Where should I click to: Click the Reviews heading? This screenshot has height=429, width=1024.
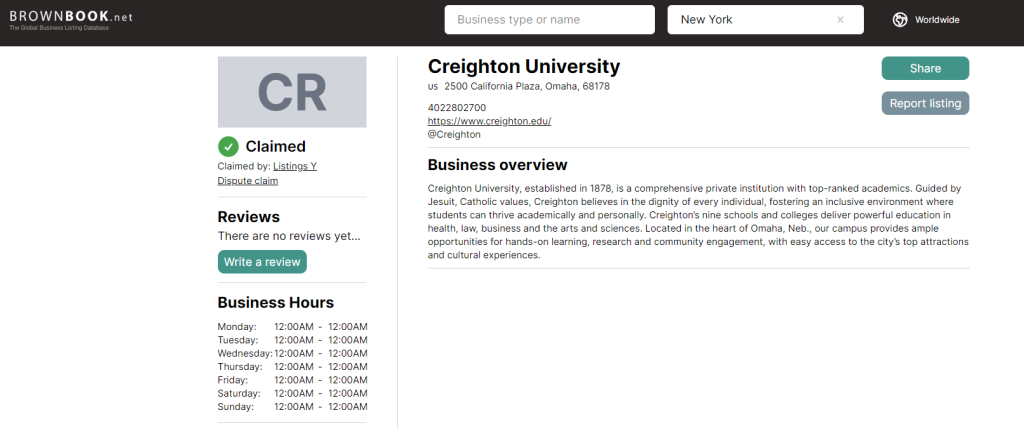248,217
